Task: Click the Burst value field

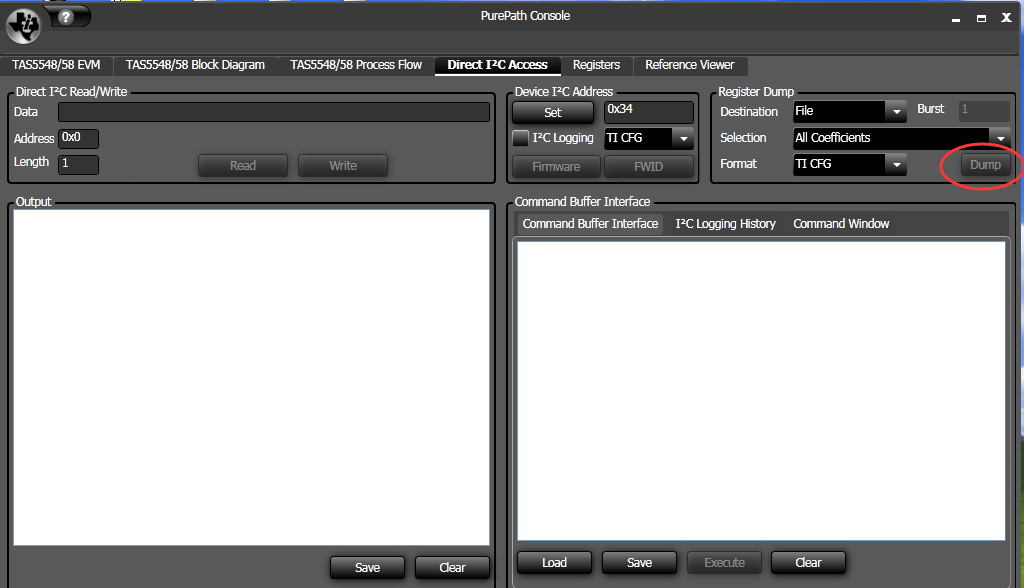Action: point(984,111)
